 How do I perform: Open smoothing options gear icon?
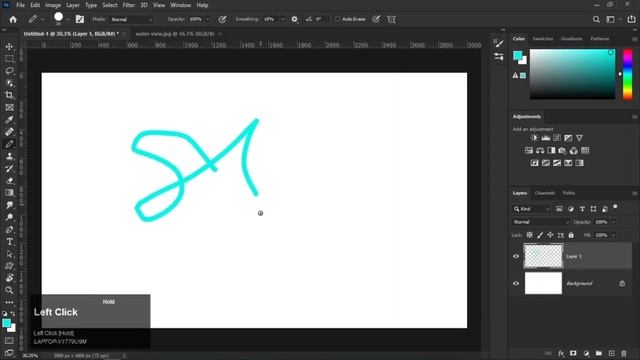click(294, 19)
